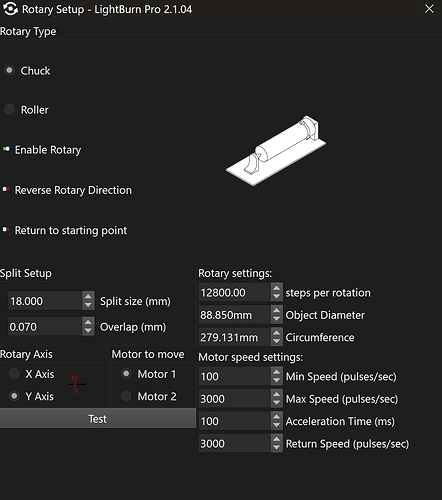Choose X Axis as rotary axis

pos(14,374)
